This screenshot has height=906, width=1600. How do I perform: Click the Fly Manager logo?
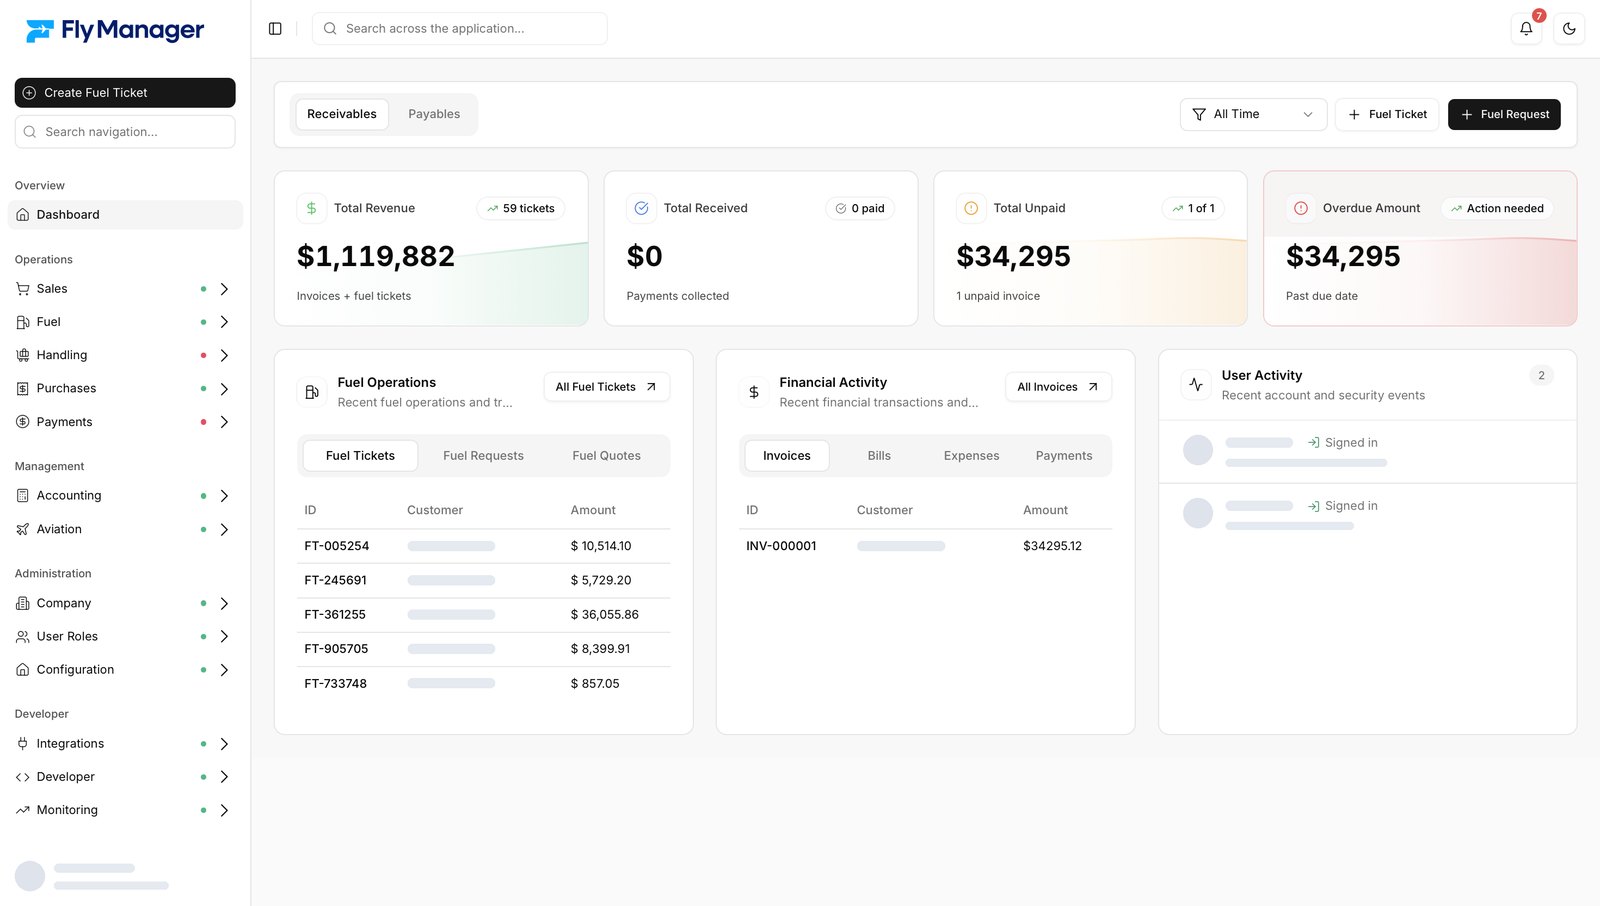115,31
